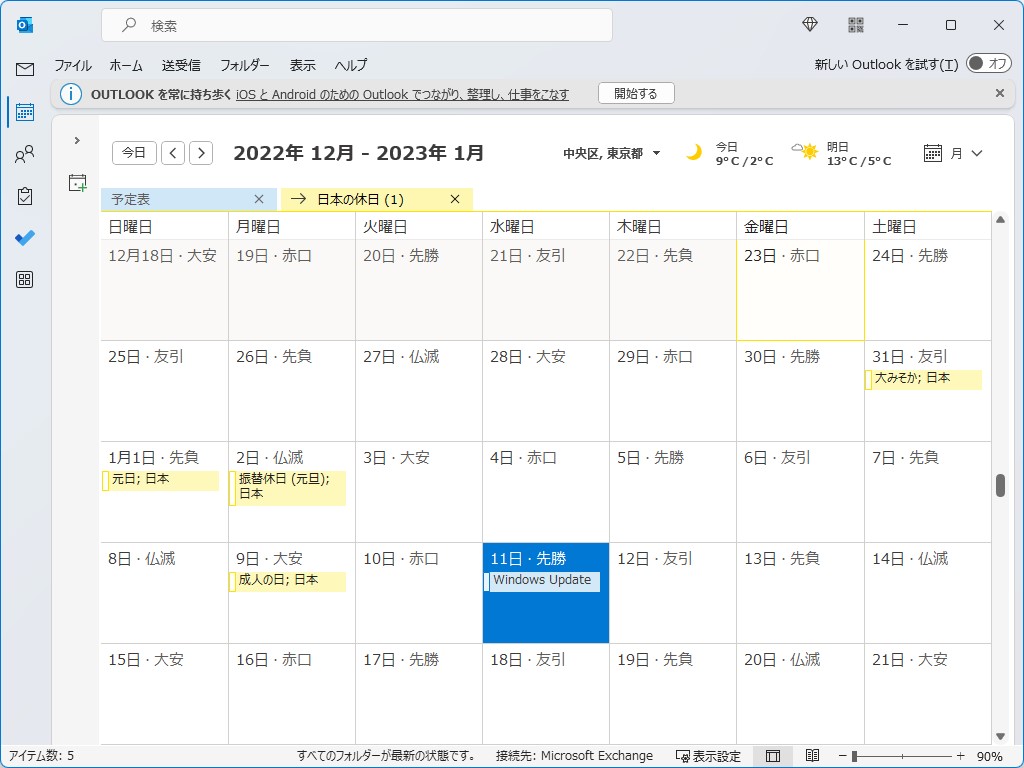Select the 23日・赤口 day cell
This screenshot has height=768, width=1024.
click(x=800, y=290)
